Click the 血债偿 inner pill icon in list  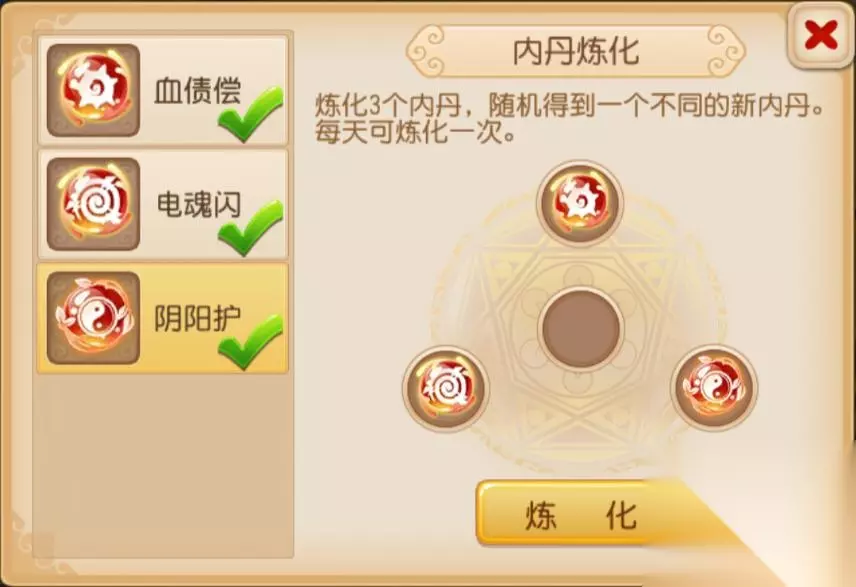coord(93,90)
